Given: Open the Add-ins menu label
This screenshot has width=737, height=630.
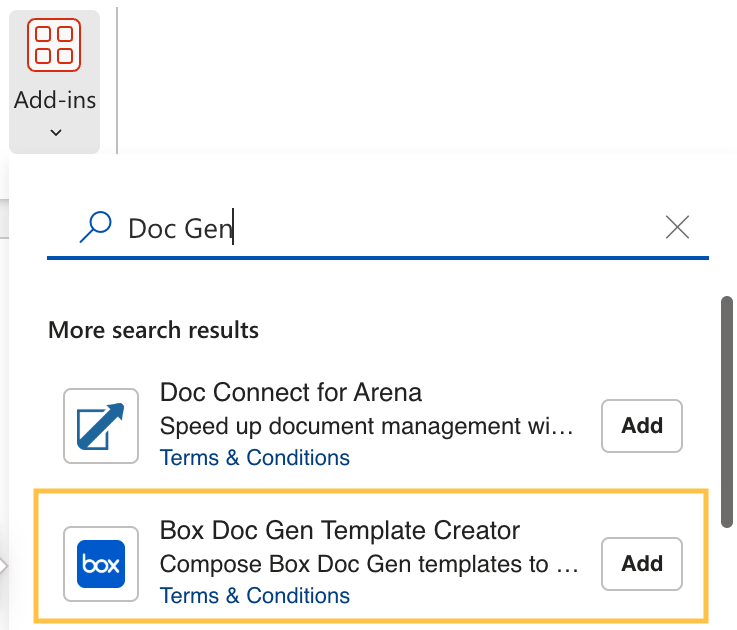Looking at the screenshot, I should pyautogui.click(x=55, y=101).
